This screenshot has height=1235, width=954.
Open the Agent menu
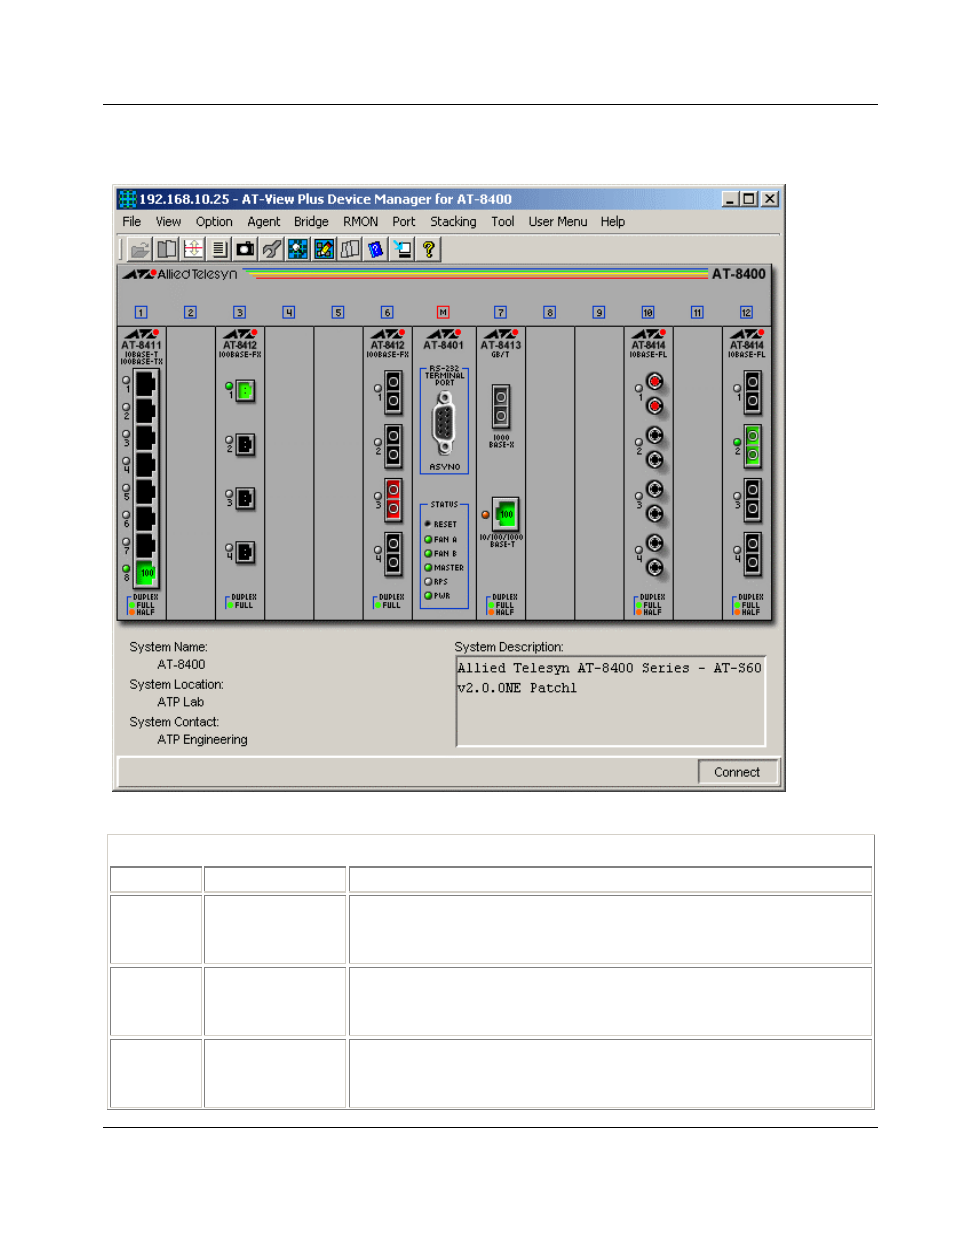(264, 222)
